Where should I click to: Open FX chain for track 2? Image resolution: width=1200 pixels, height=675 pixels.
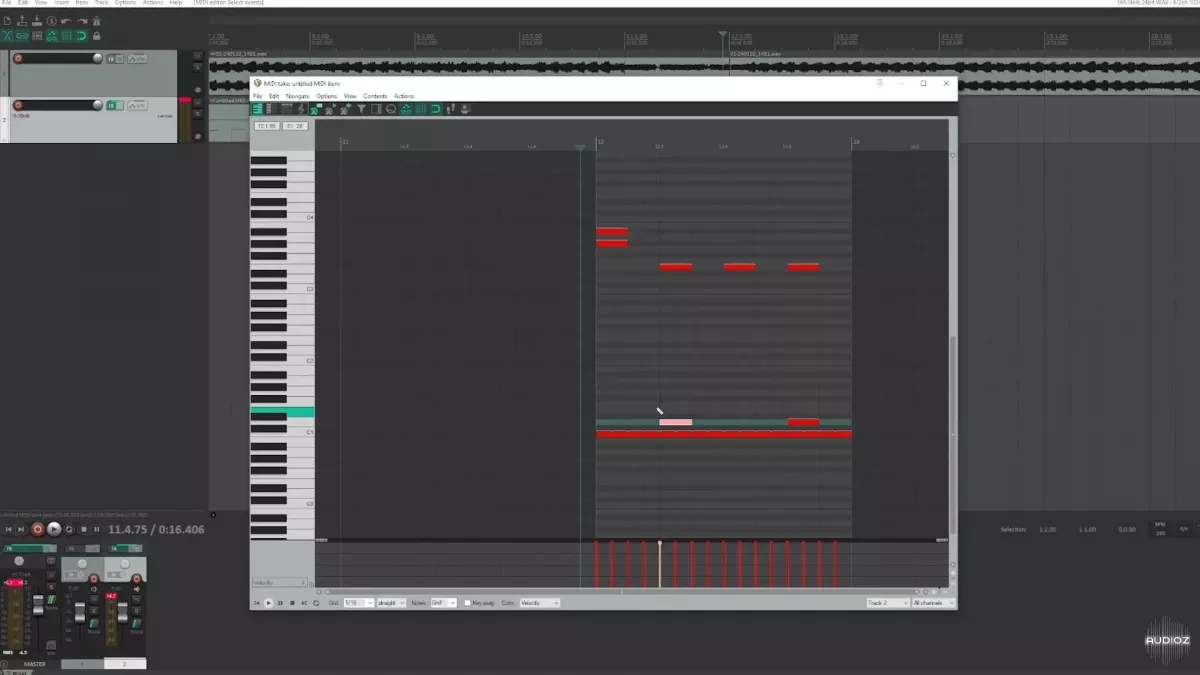pos(113,105)
